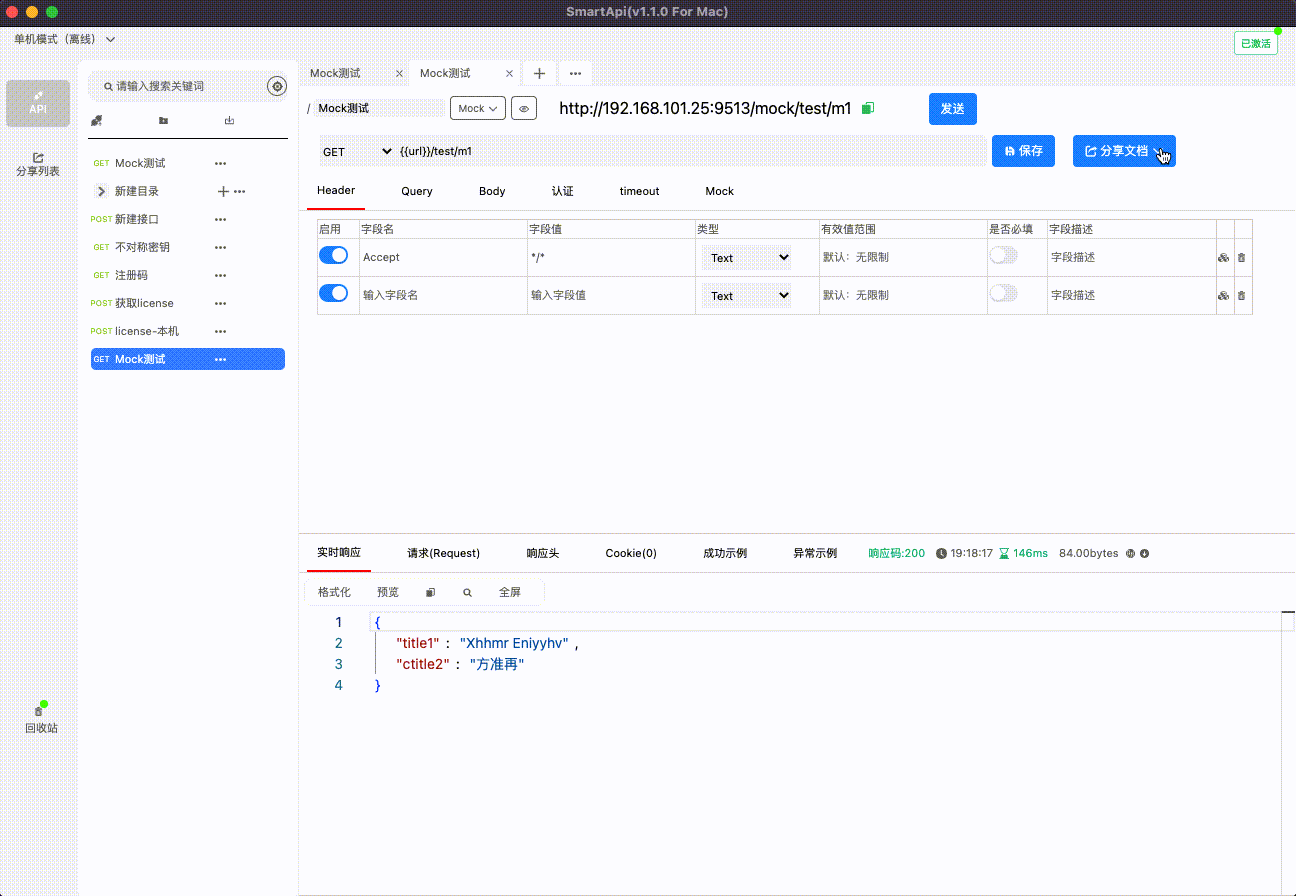Open more options for 不对称密钥

[x=220, y=247]
